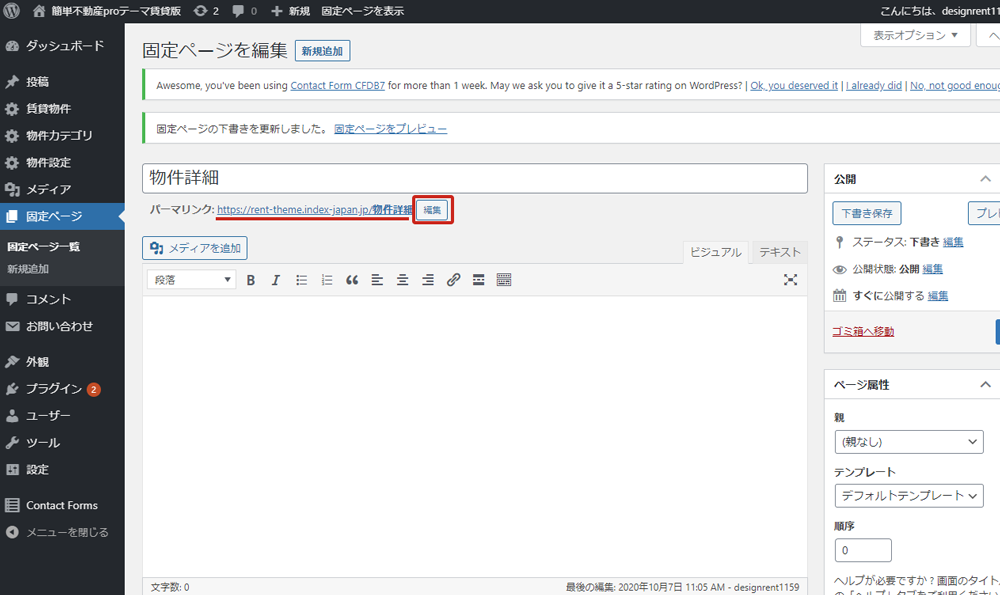Open the 親 parent page dropdown
The height and width of the screenshot is (595, 1000).
[909, 441]
